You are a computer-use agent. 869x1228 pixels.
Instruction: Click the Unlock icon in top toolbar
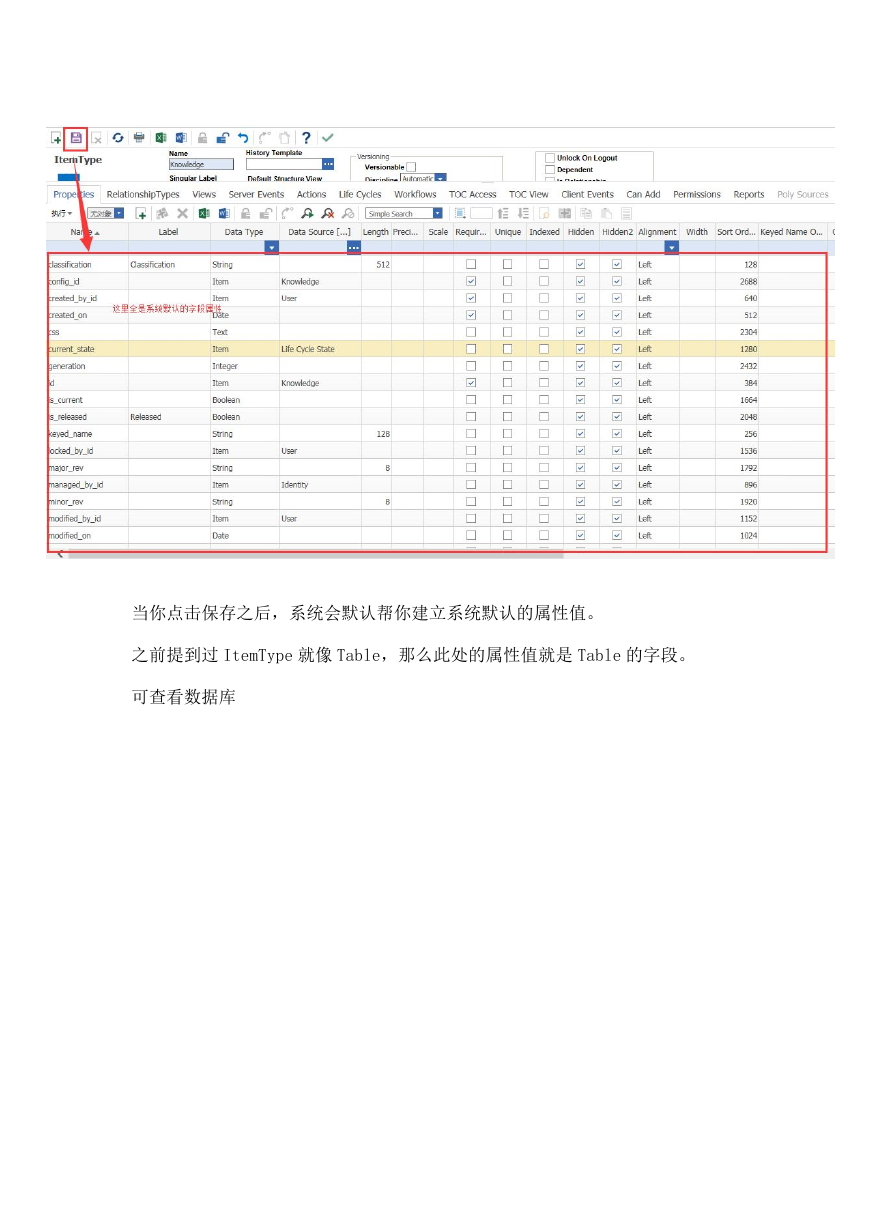223,138
